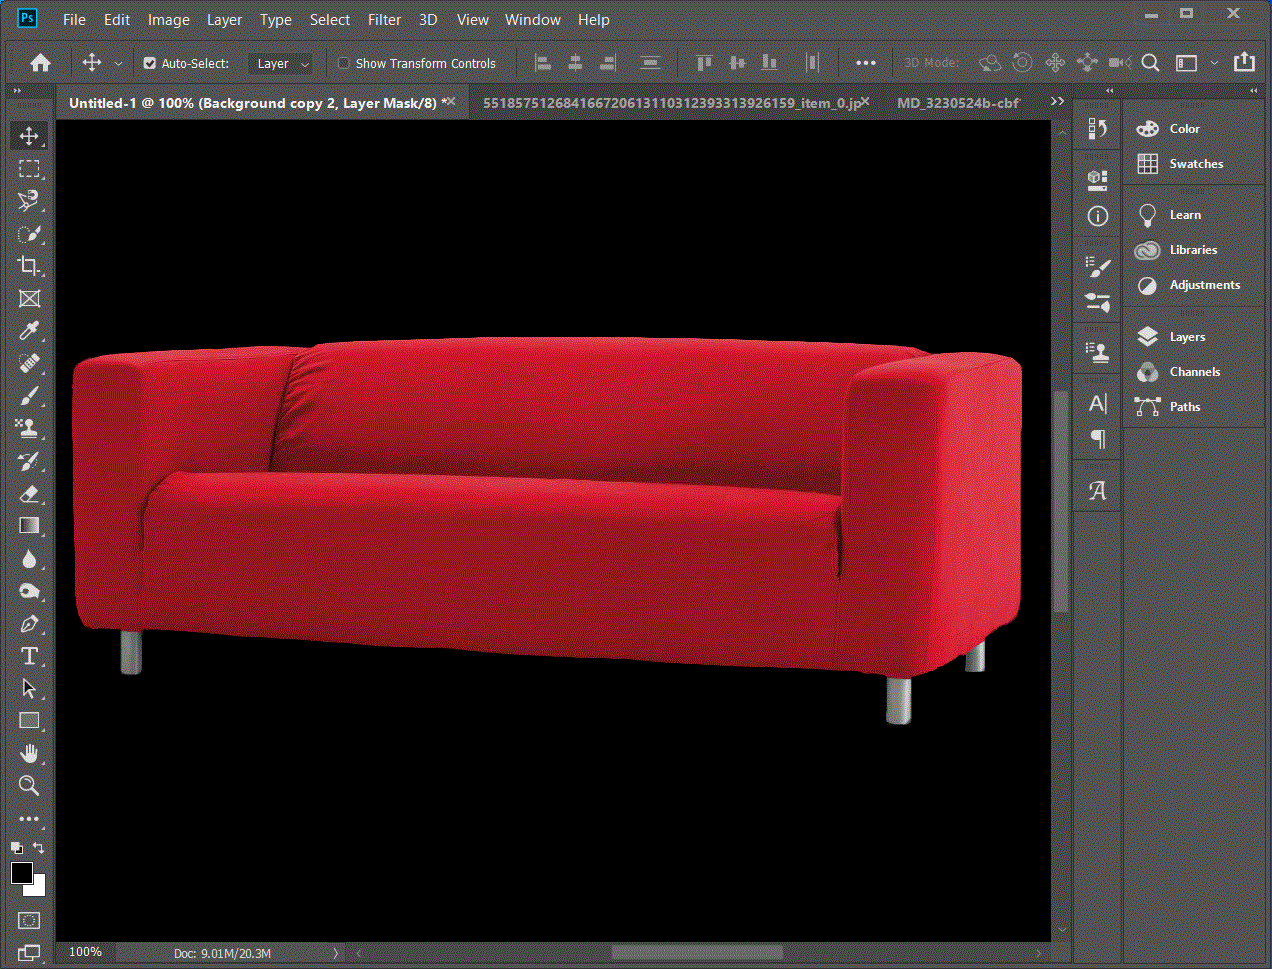Enable Show Transform Controls checkbox

(344, 63)
